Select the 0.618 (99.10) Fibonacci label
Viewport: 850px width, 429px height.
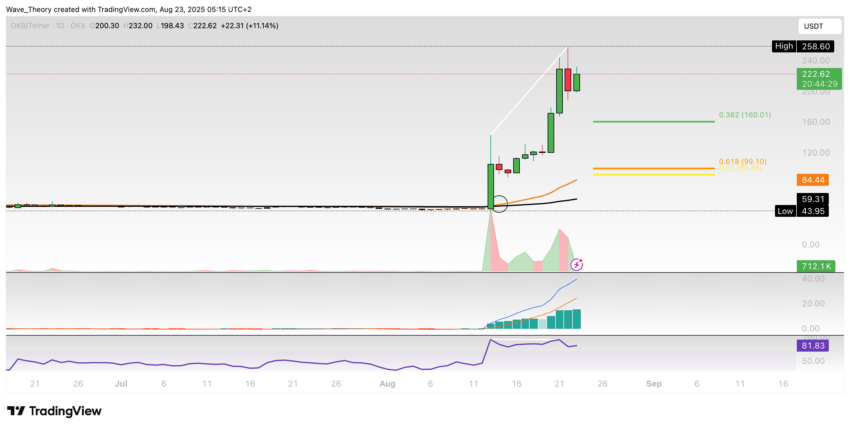tap(743, 162)
